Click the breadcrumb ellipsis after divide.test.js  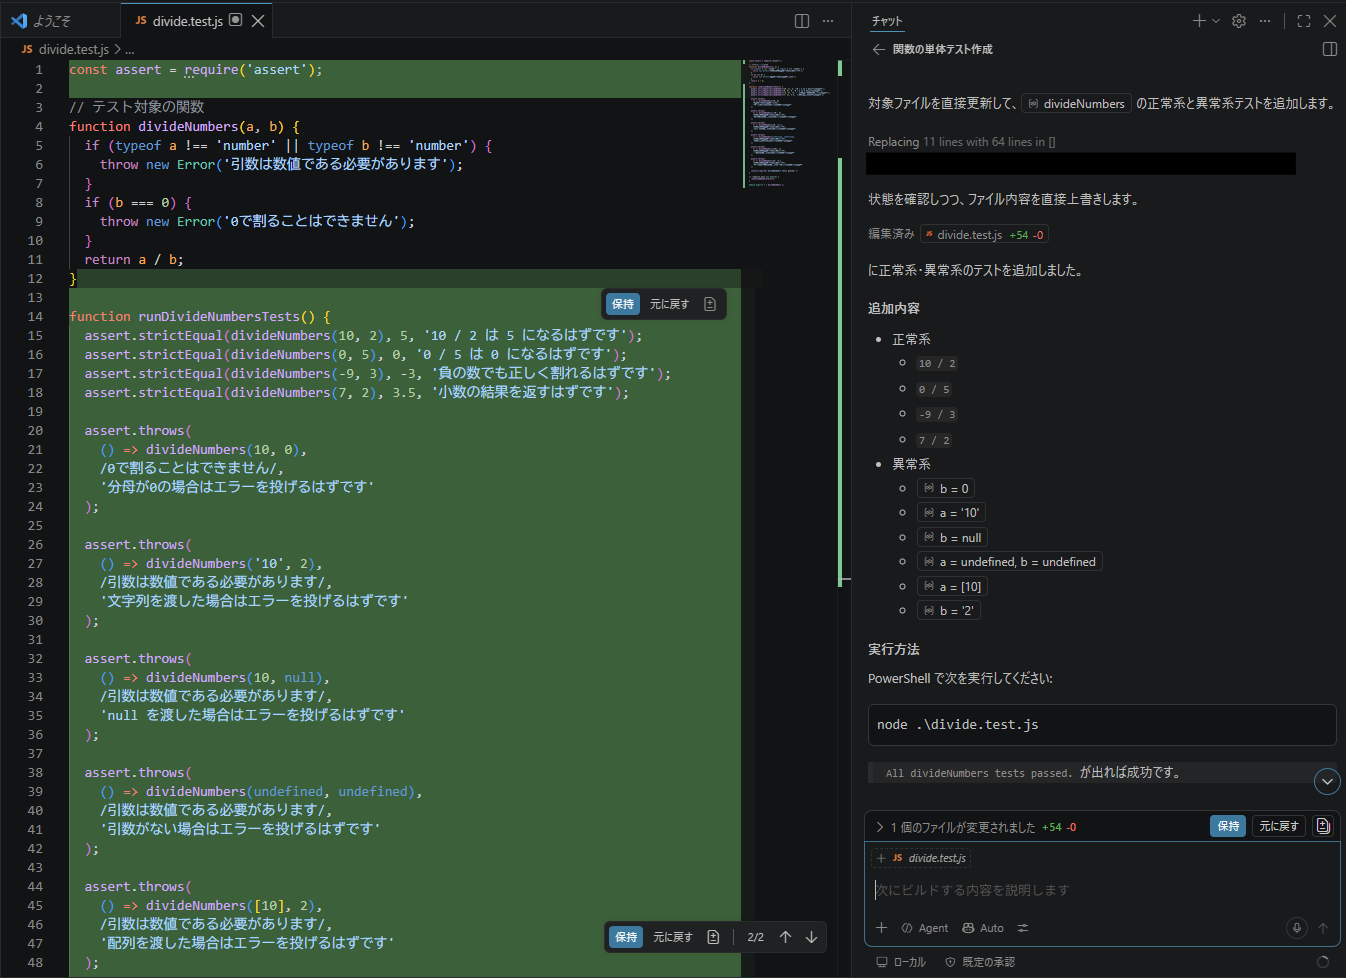(x=129, y=49)
